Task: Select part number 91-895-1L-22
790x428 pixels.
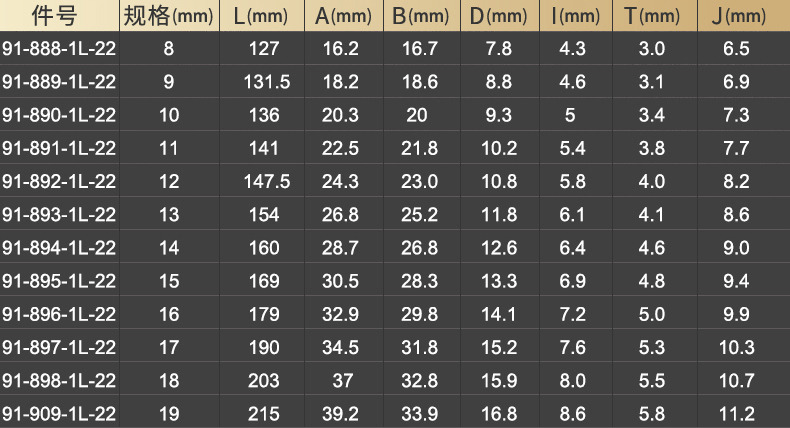Action: click(59, 280)
